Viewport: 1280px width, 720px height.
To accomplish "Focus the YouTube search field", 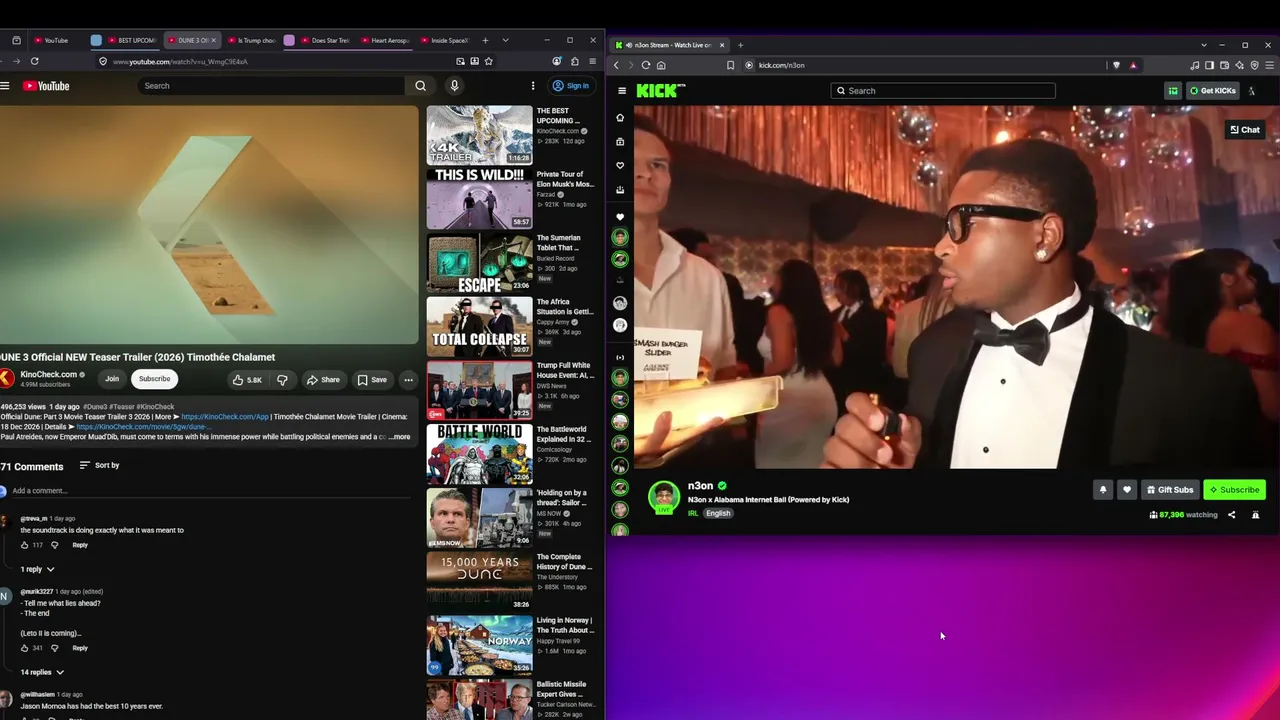I will pyautogui.click(x=271, y=86).
